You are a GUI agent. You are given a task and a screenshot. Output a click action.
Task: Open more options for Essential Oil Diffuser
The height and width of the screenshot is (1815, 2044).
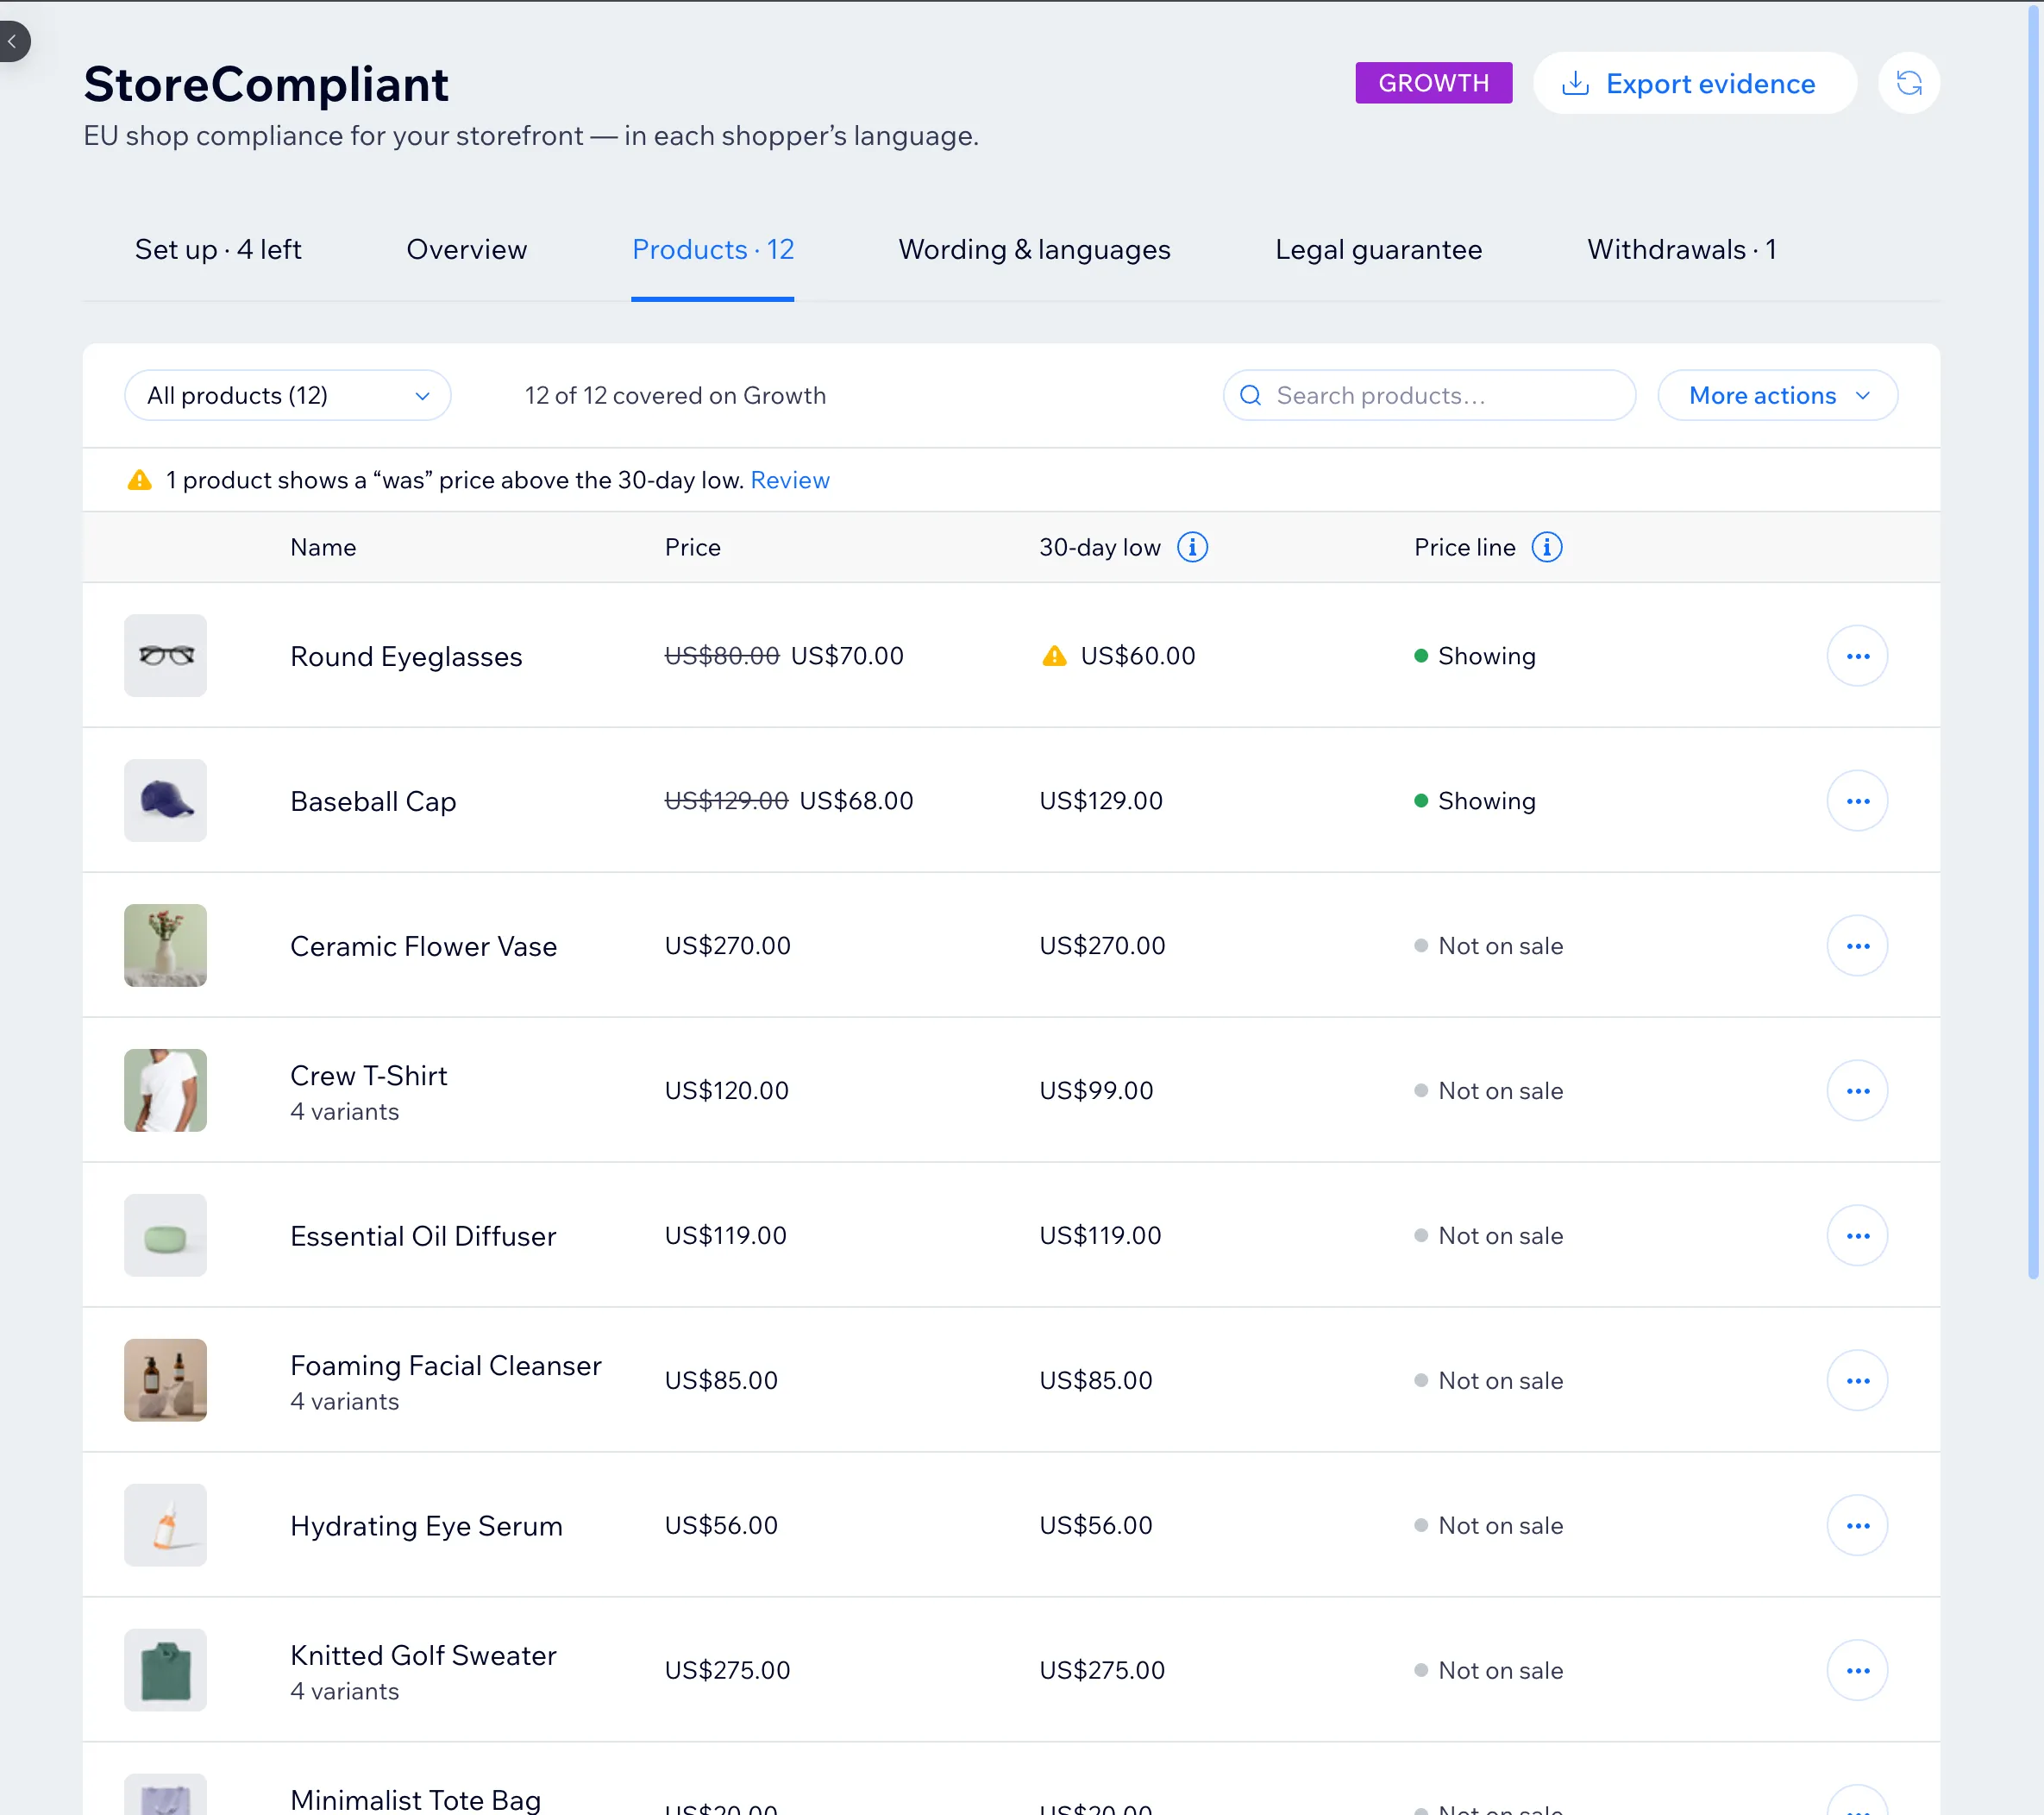coord(1857,1236)
